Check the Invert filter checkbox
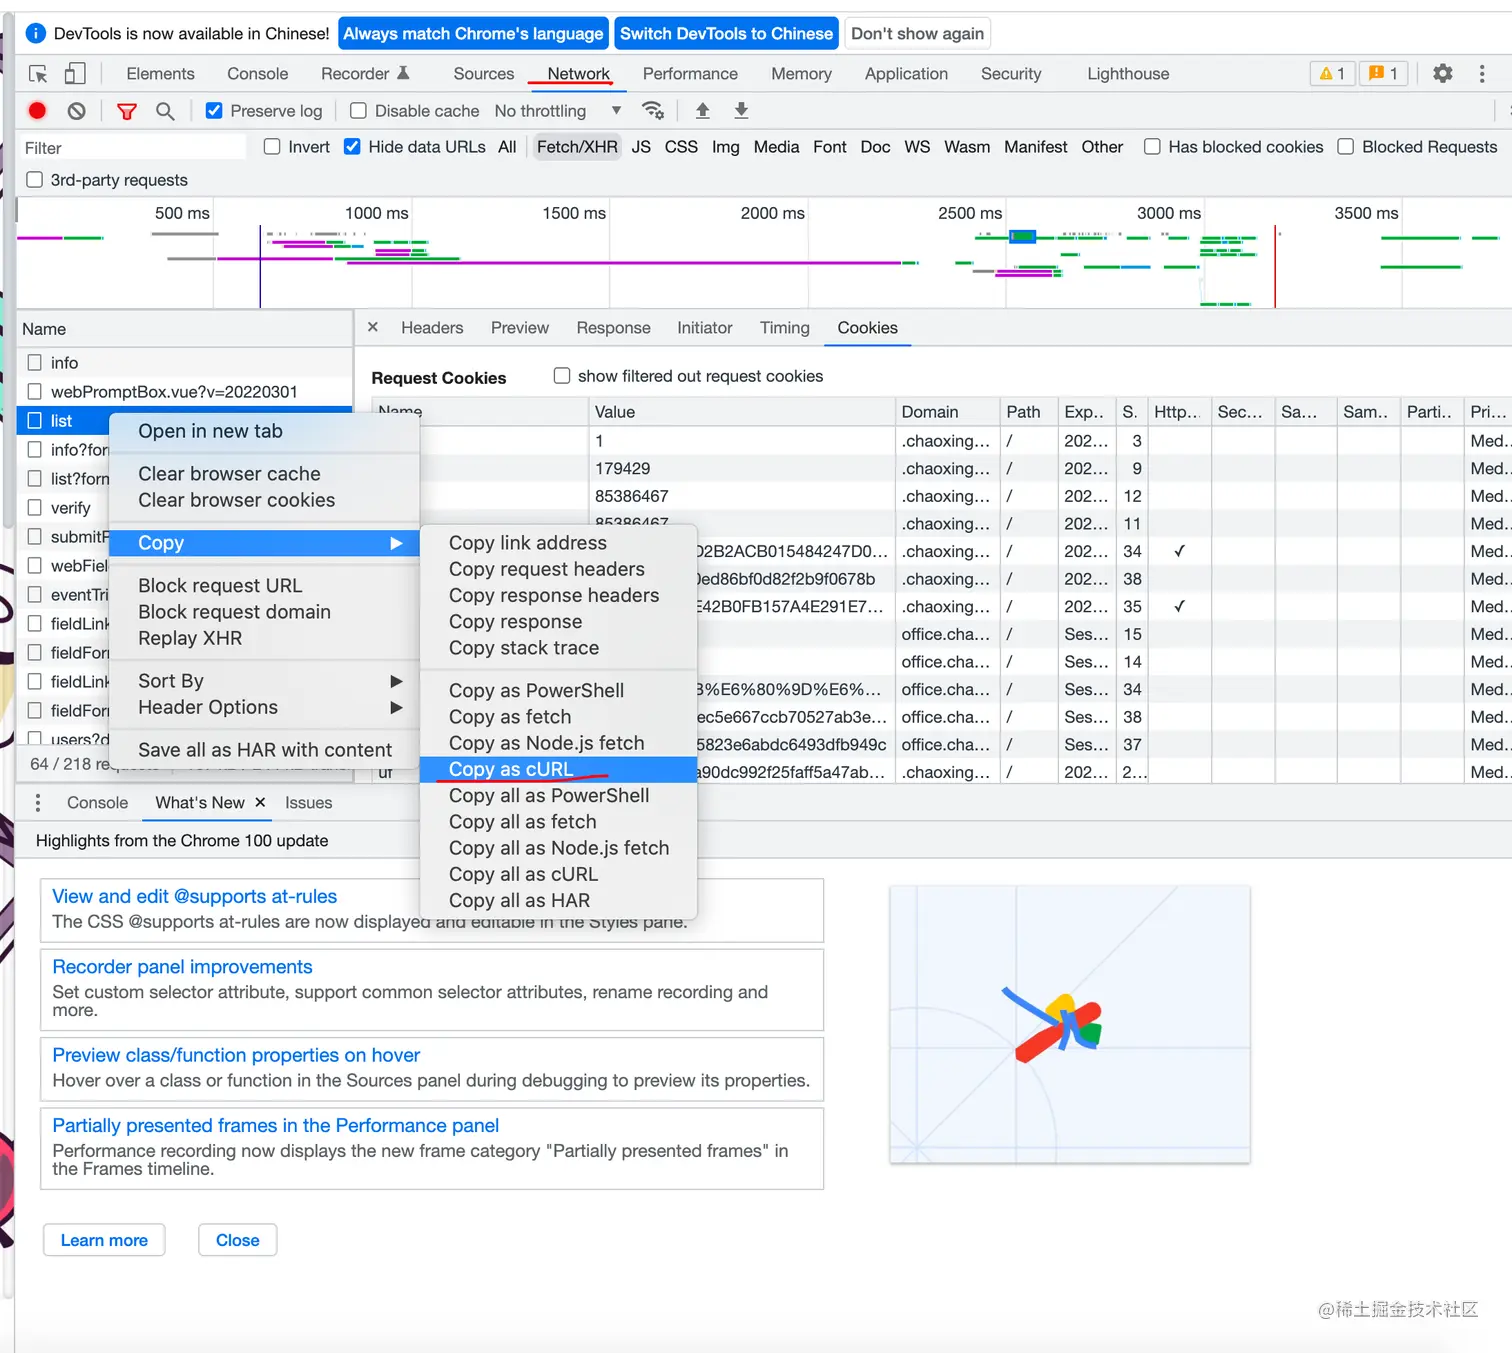Image resolution: width=1512 pixels, height=1353 pixels. [x=272, y=146]
